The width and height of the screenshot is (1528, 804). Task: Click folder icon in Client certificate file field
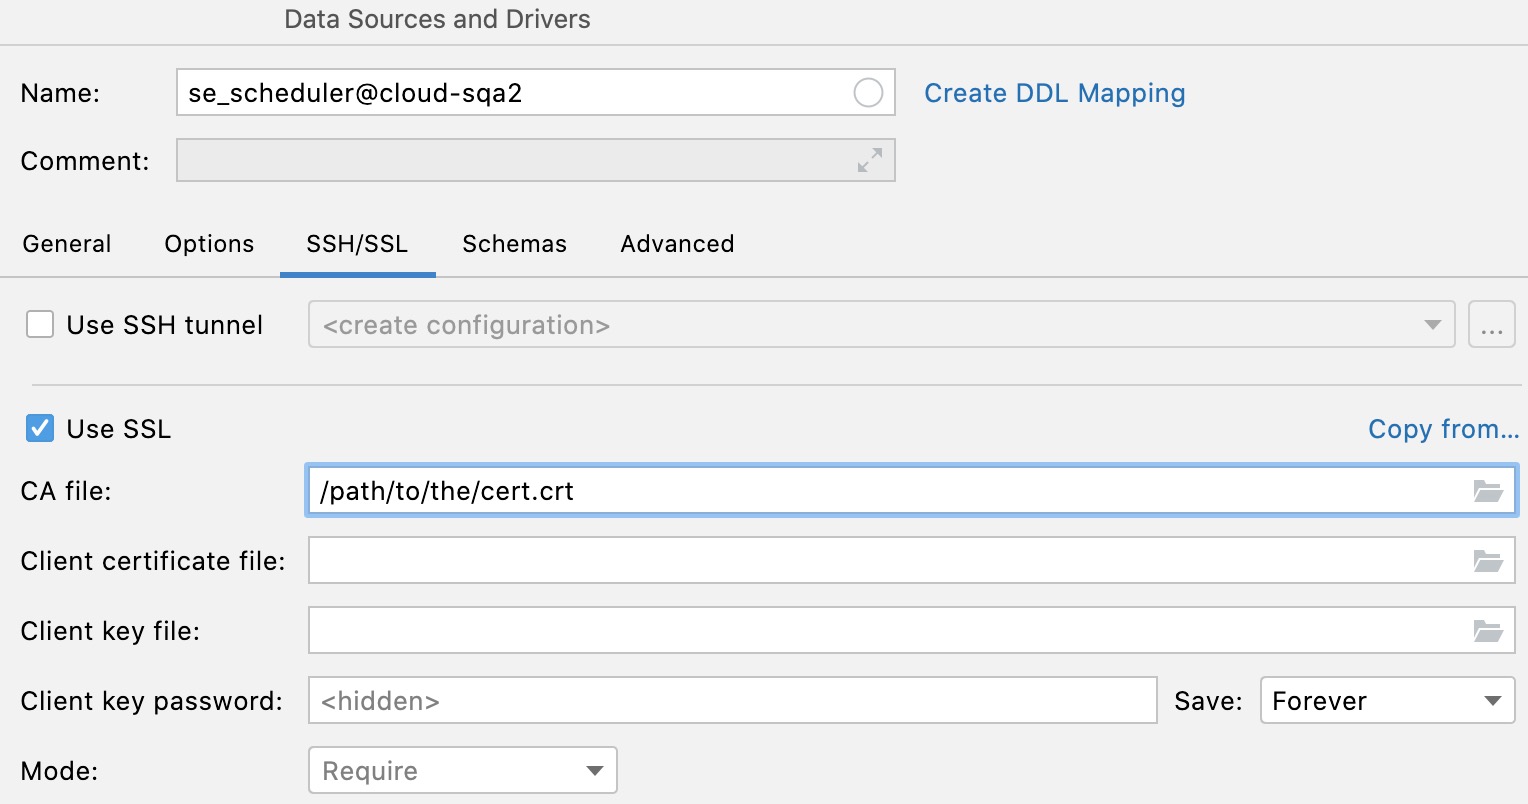pos(1488,561)
